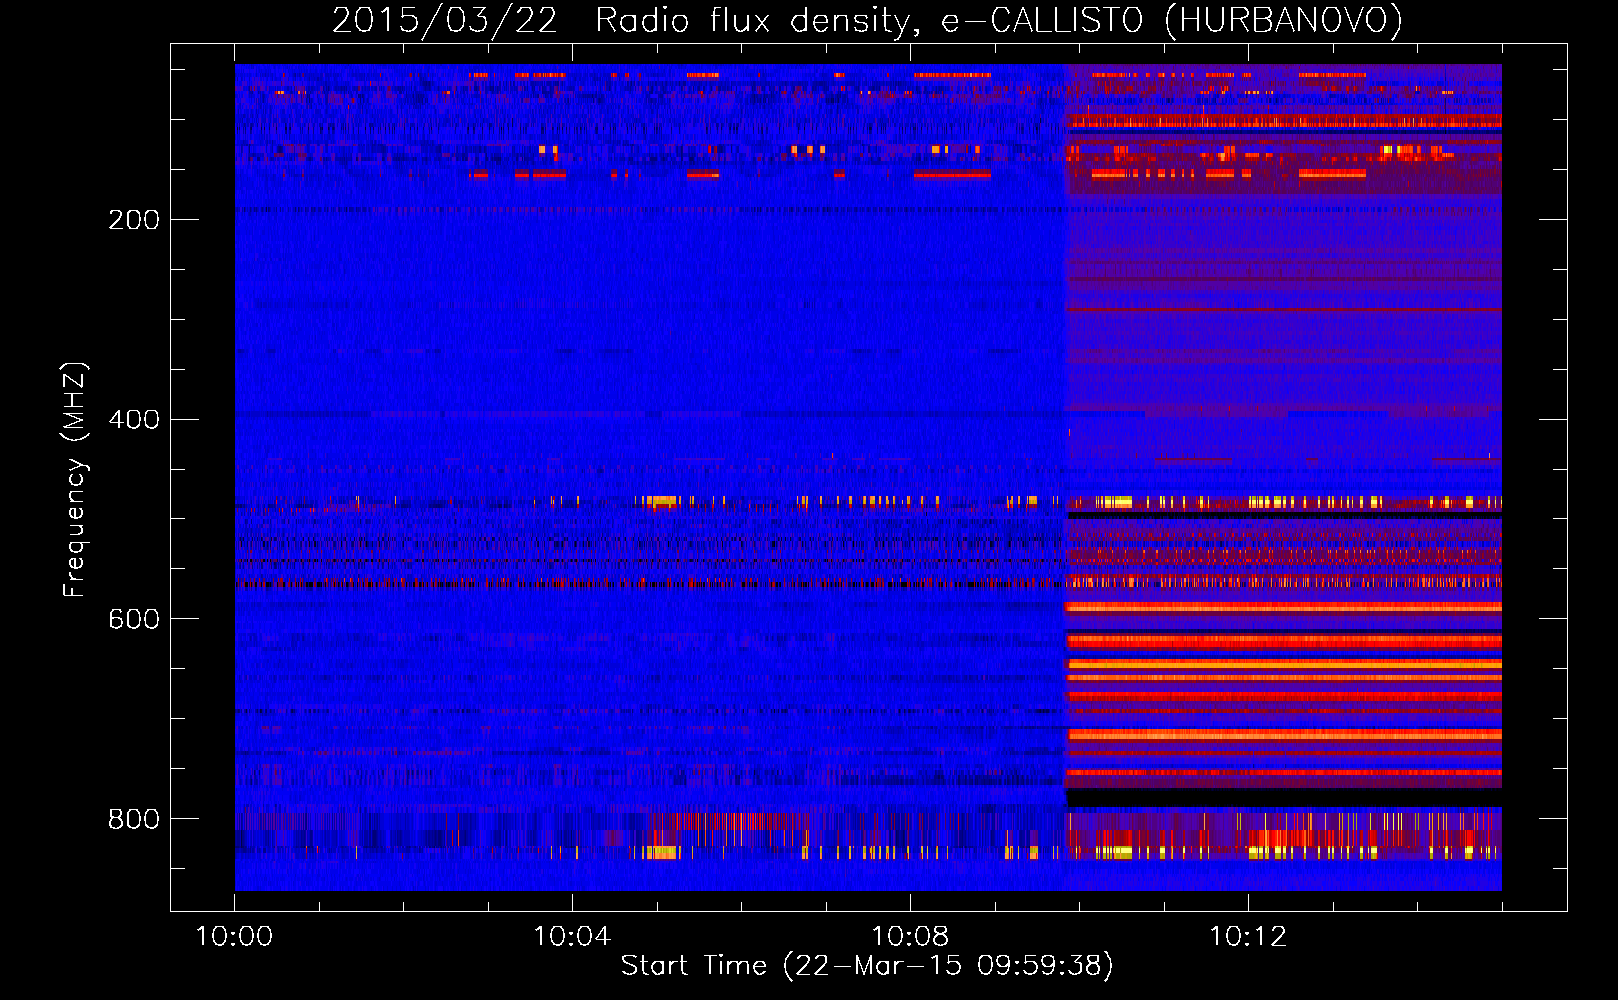Viewport: 1618px width, 1000px height.
Task: Select the '800' frequency axis label
Action: pos(134,820)
